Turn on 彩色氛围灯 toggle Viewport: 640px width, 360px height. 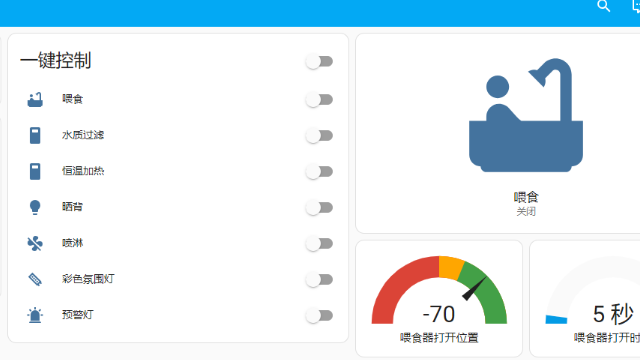tap(320, 280)
